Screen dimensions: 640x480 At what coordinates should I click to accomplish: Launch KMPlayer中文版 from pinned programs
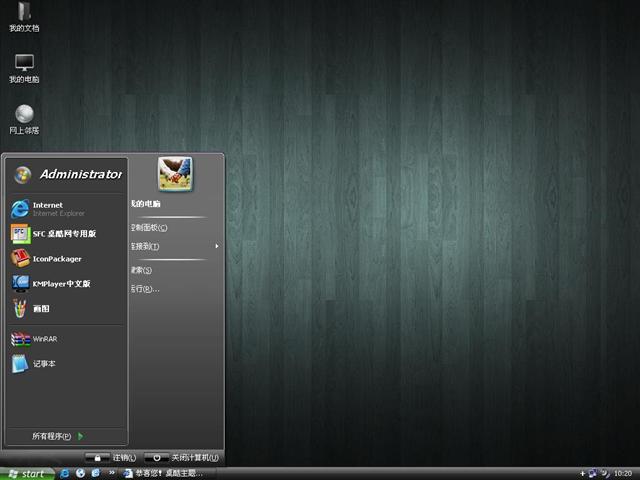pyautogui.click(x=60, y=284)
